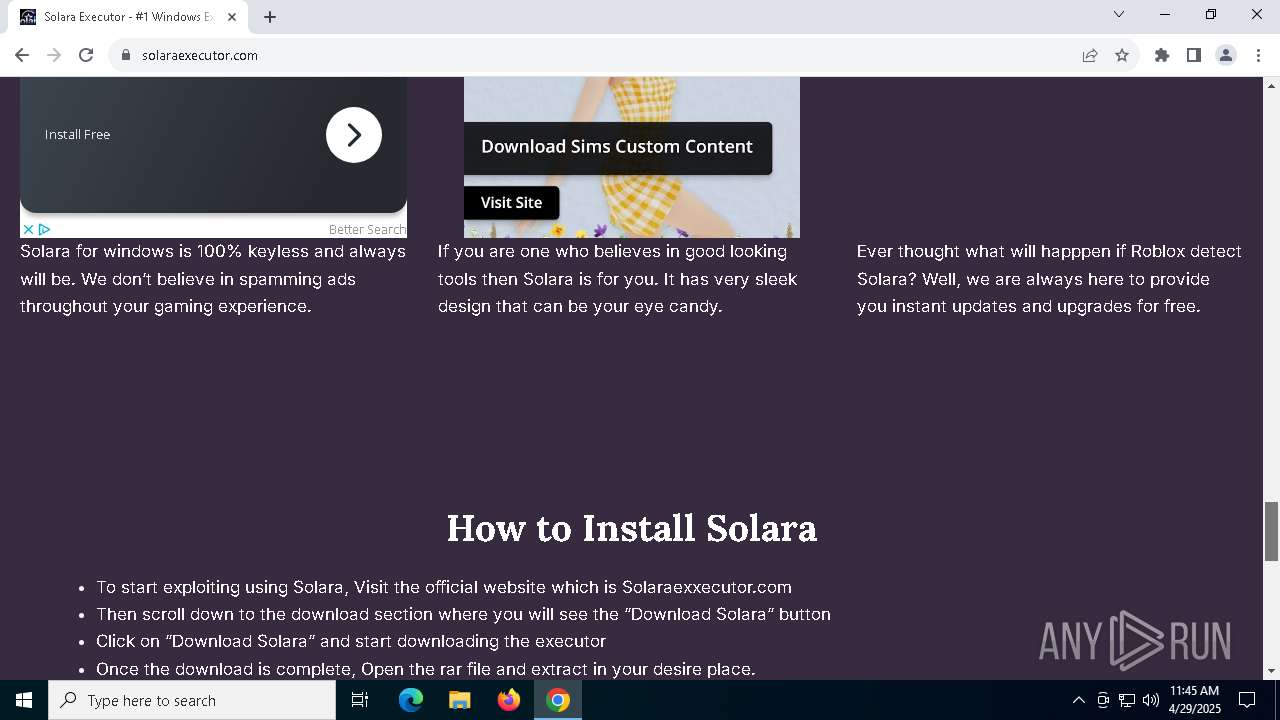The width and height of the screenshot is (1280, 720).
Task: Click the sleek design eye candy paragraph
Action: pyautogui.click(x=617, y=279)
